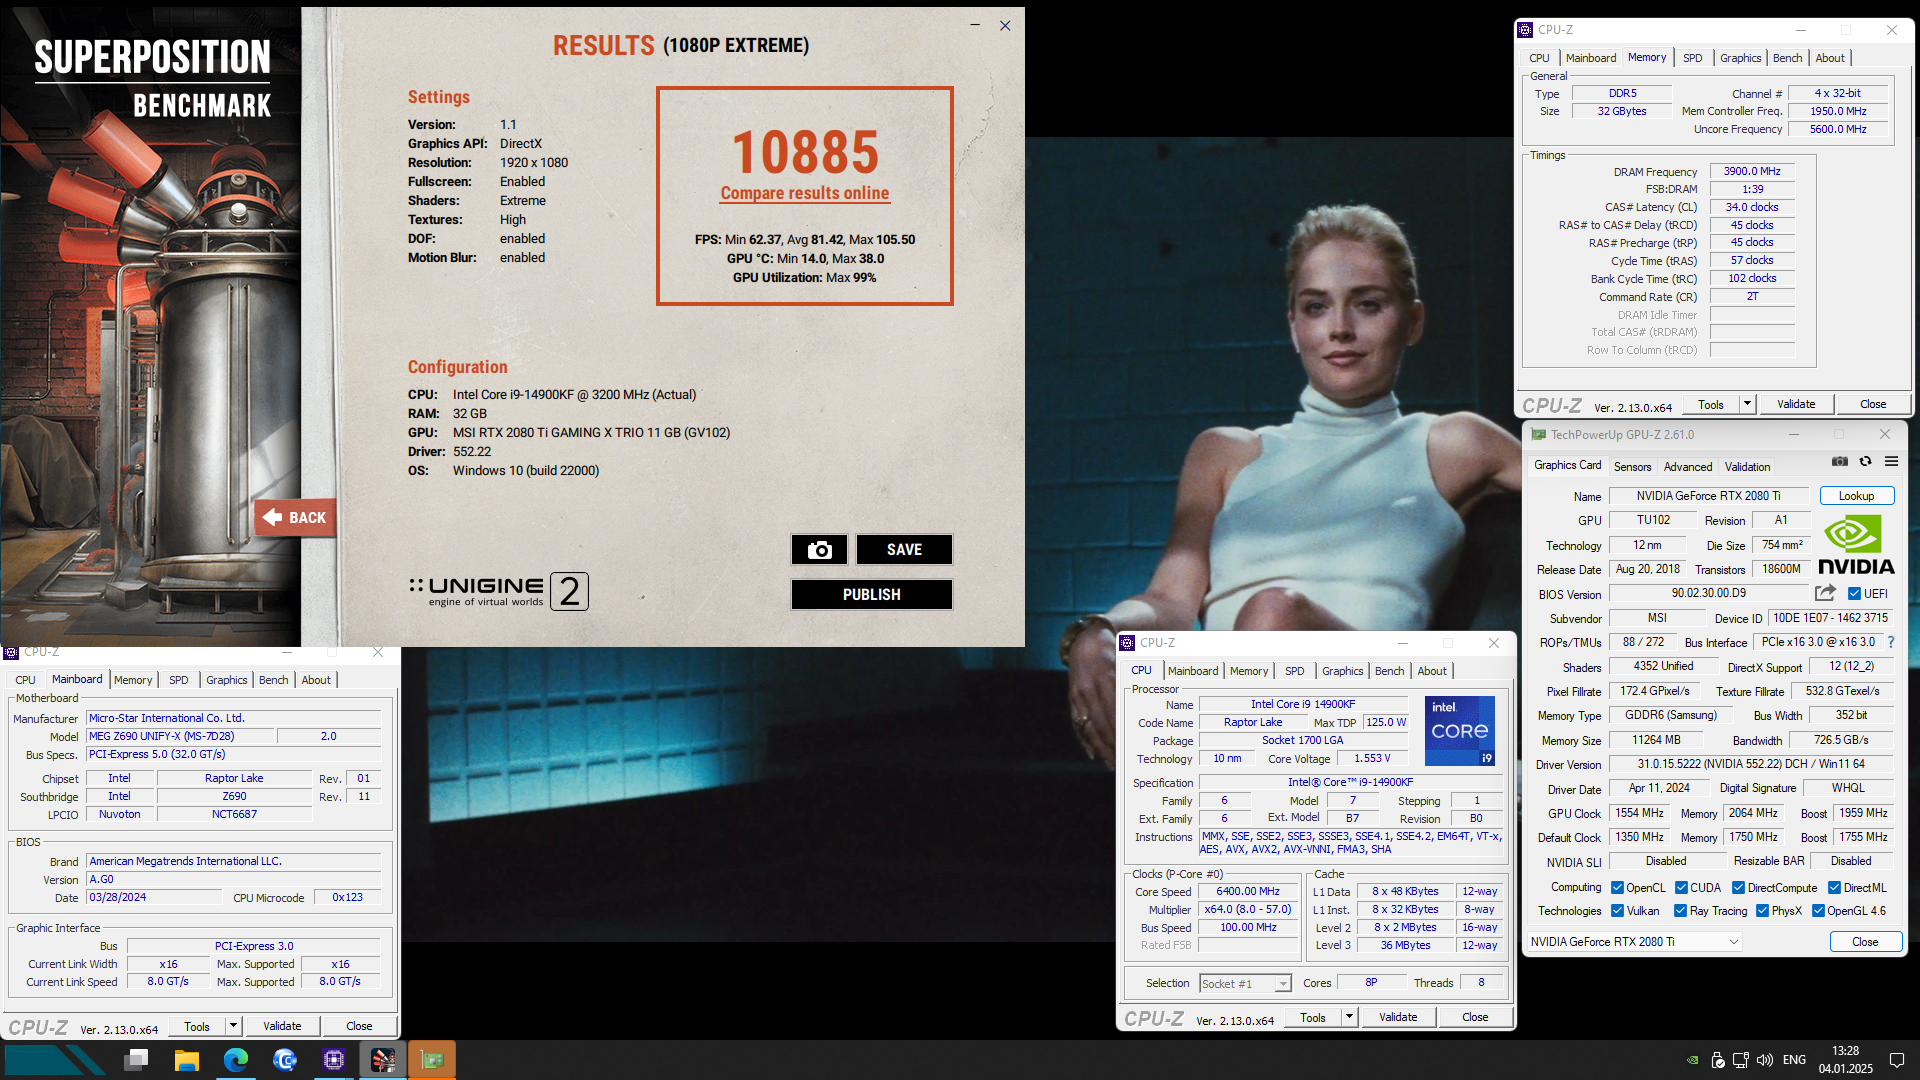This screenshot has height=1080, width=1920.
Task: Click the taskbar clock showing 13:28
Action: 1845,1060
